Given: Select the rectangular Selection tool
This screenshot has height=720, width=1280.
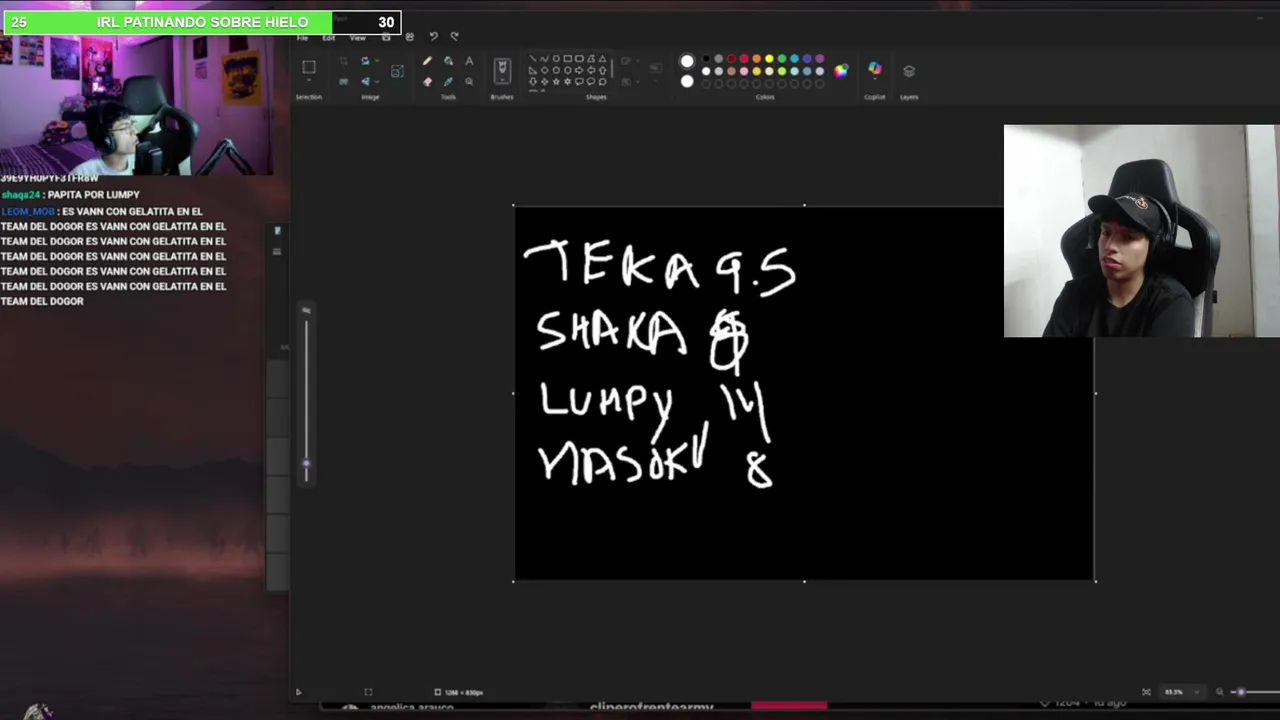Looking at the screenshot, I should coord(308,66).
